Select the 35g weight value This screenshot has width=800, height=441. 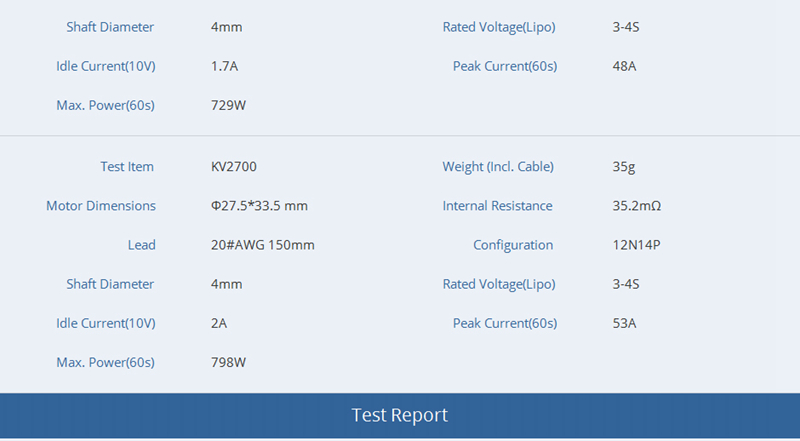pyautogui.click(x=622, y=167)
